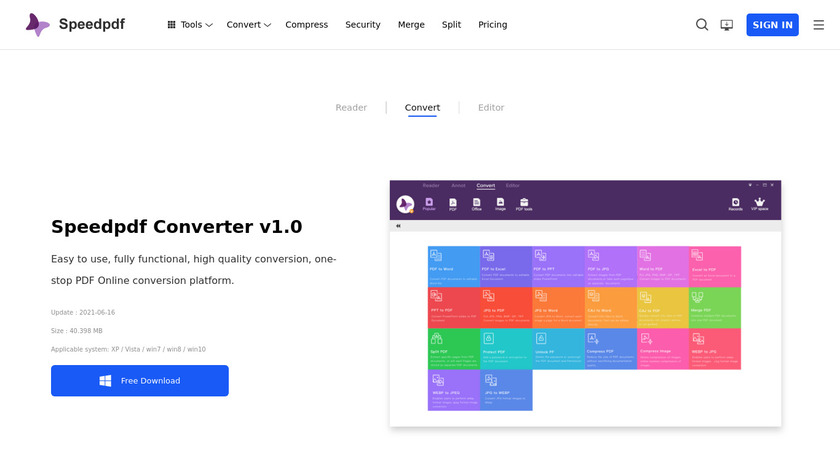Click the Speedpdf butterfly logo
Image resolution: width=840 pixels, height=472 pixels.
38,25
